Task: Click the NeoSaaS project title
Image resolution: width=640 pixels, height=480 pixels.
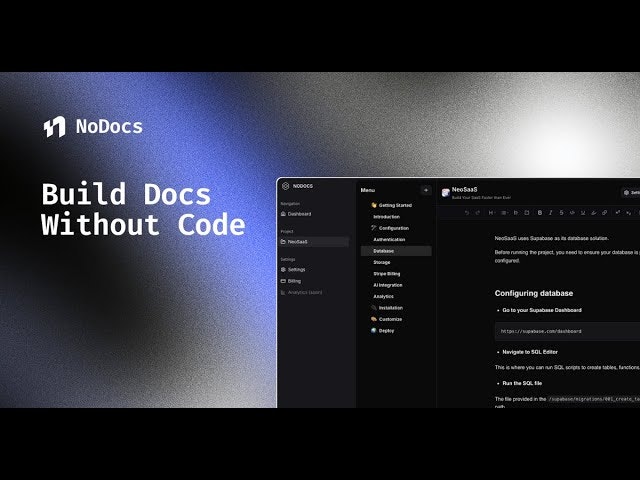Action: coord(464,189)
